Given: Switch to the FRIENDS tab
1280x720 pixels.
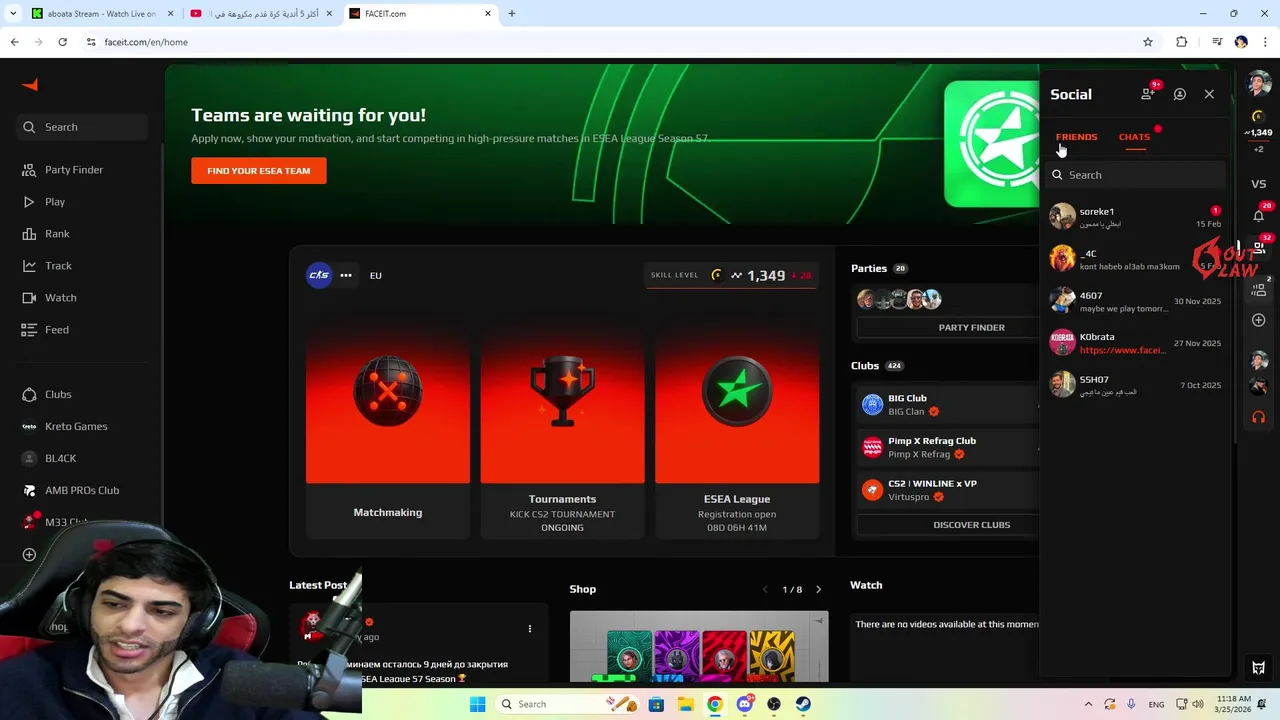Looking at the screenshot, I should pos(1076,137).
